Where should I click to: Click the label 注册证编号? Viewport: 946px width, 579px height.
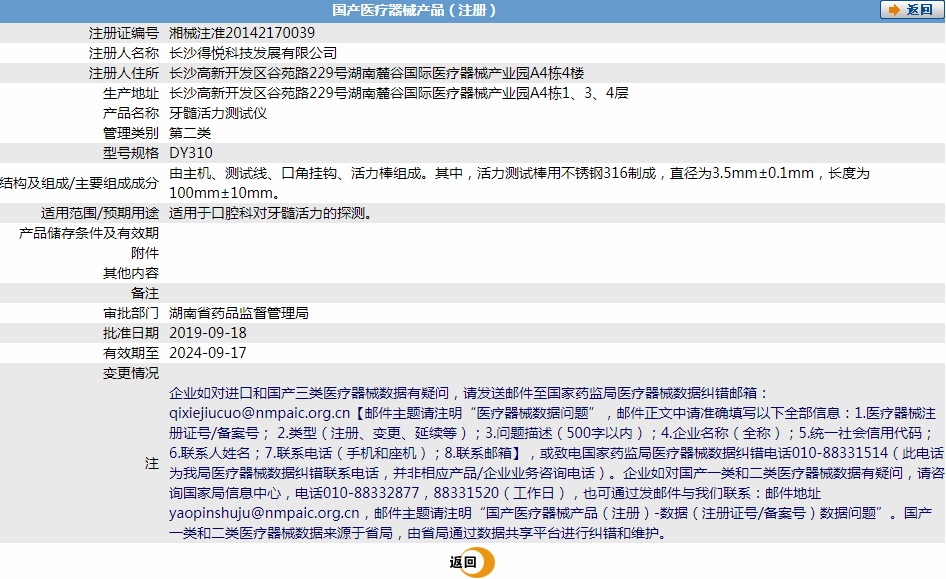tap(124, 33)
